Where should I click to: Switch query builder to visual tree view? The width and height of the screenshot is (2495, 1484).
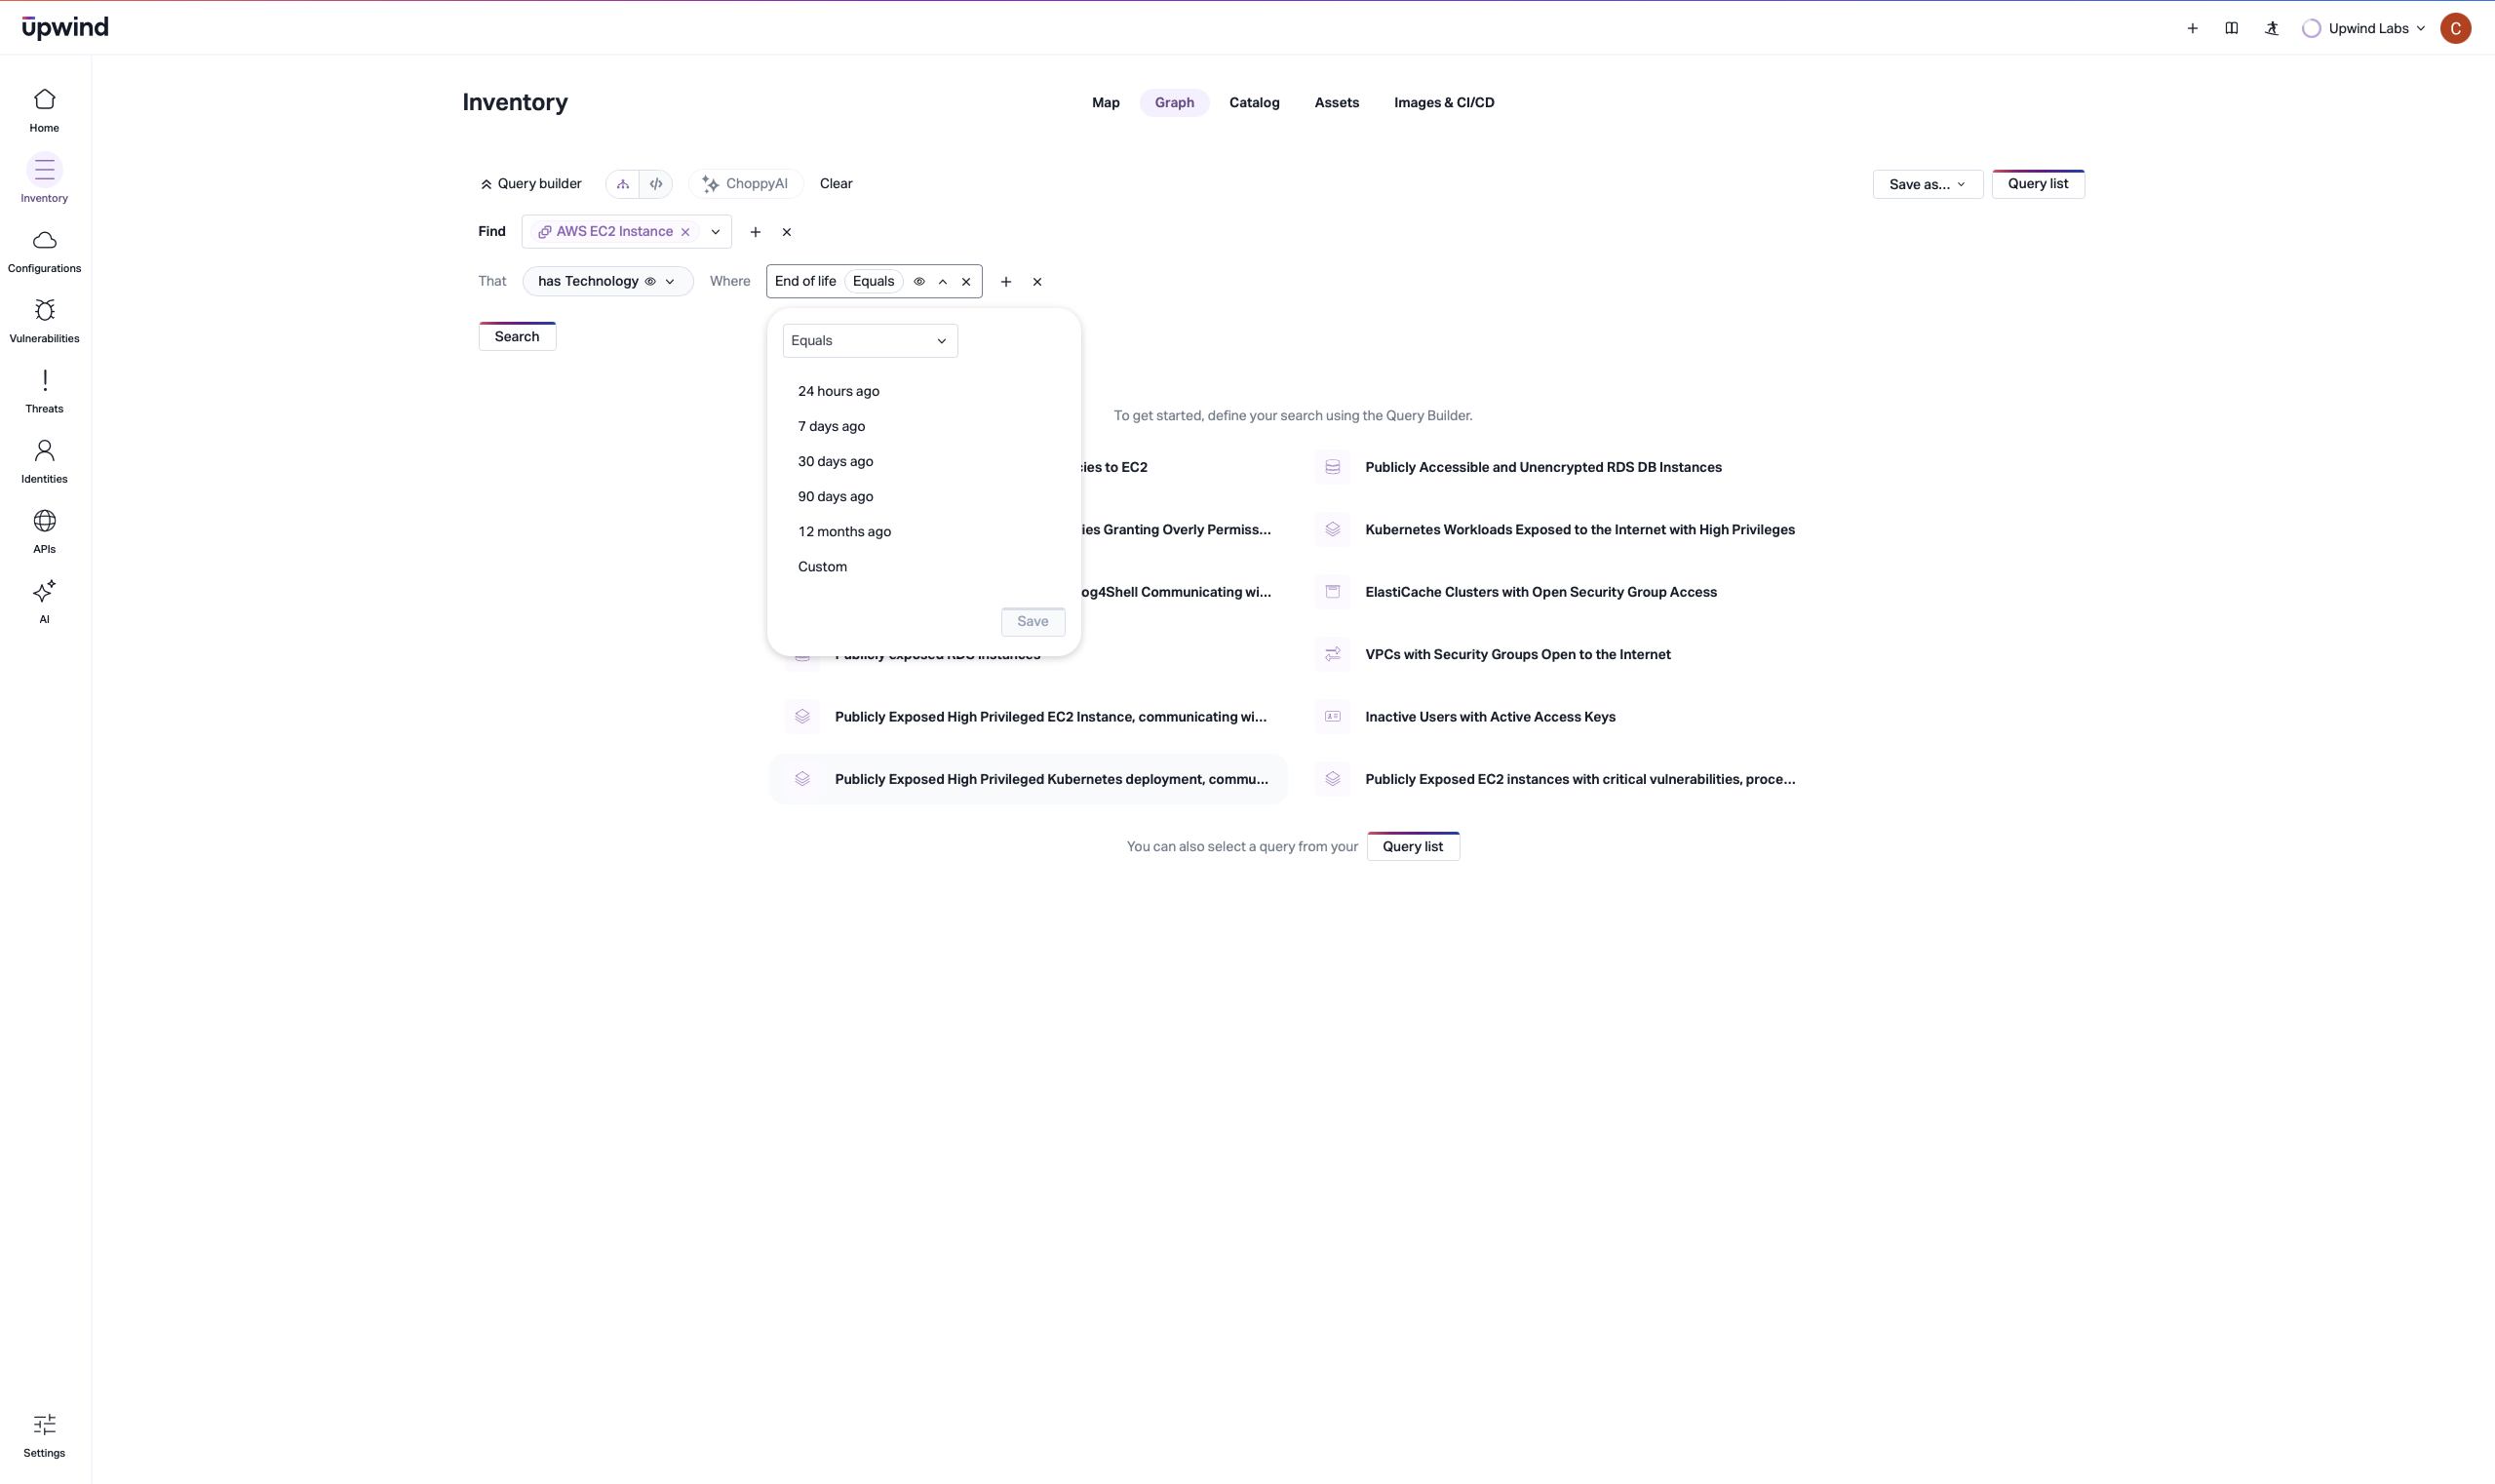(623, 184)
